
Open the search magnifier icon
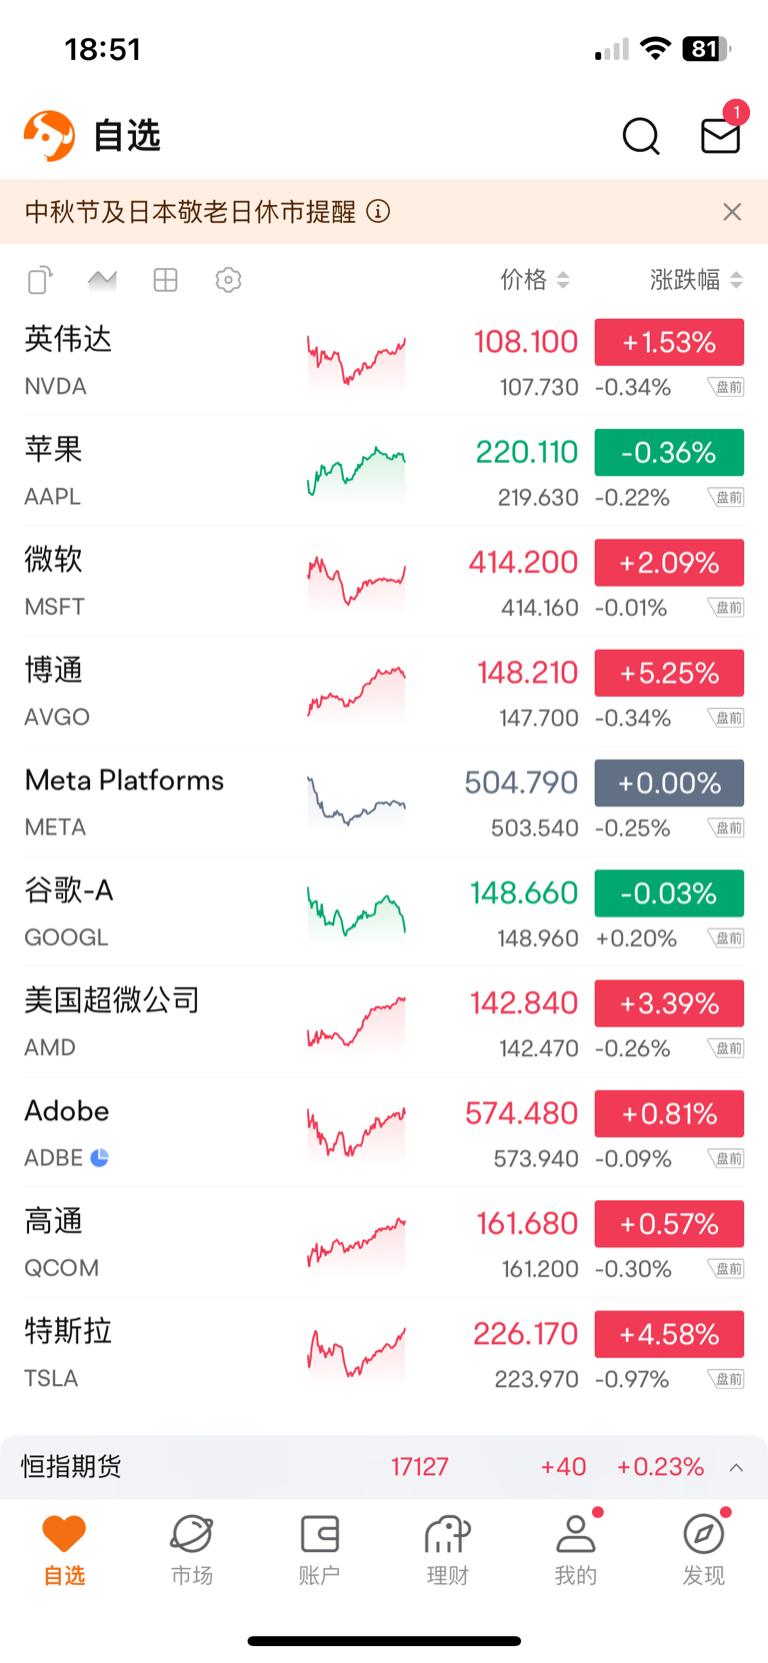(x=641, y=136)
